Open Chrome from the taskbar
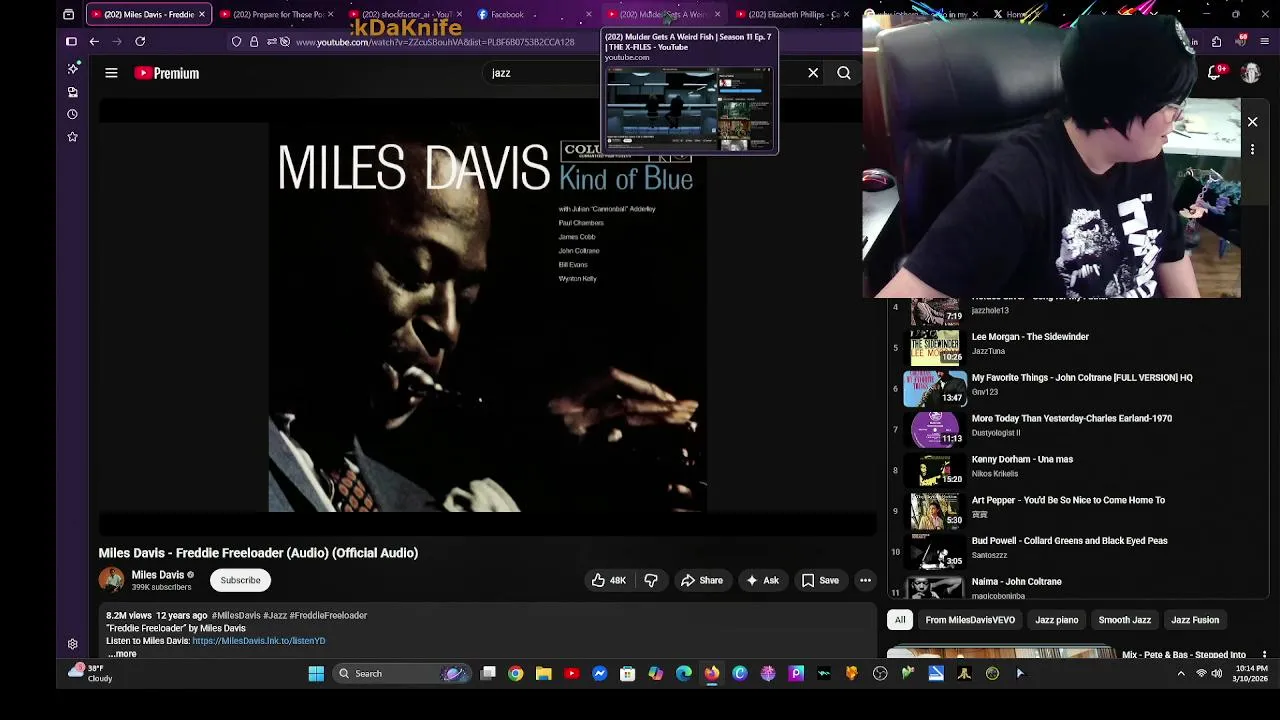The height and width of the screenshot is (720, 1280). pos(515,674)
